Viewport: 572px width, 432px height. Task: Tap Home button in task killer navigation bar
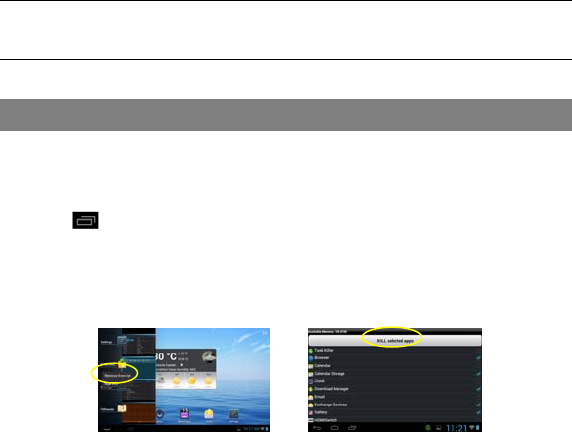334,428
